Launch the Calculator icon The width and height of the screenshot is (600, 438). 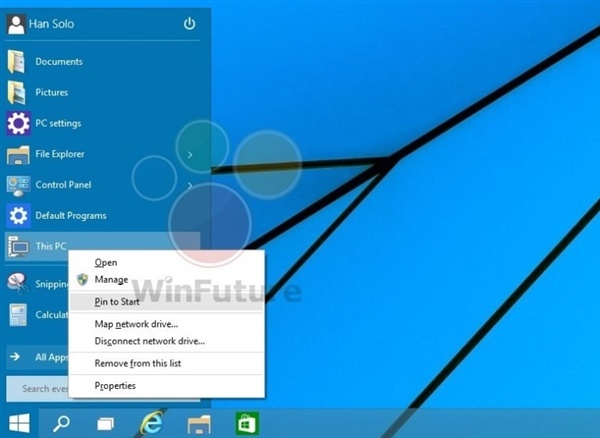[x=18, y=314]
